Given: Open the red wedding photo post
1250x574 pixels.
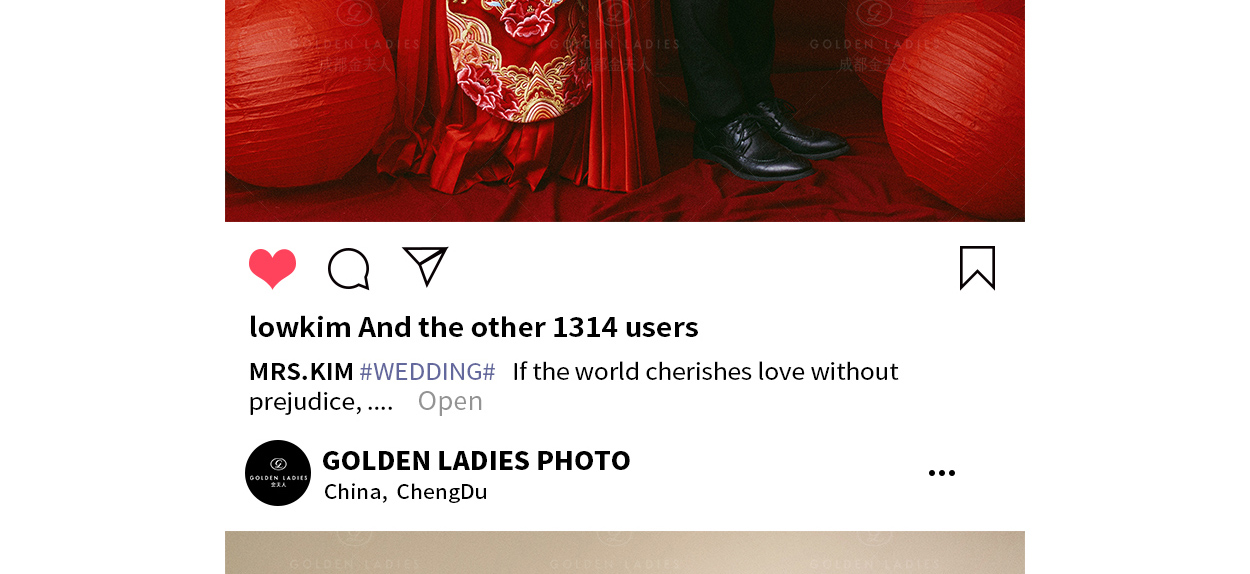Looking at the screenshot, I should click(x=625, y=110).
